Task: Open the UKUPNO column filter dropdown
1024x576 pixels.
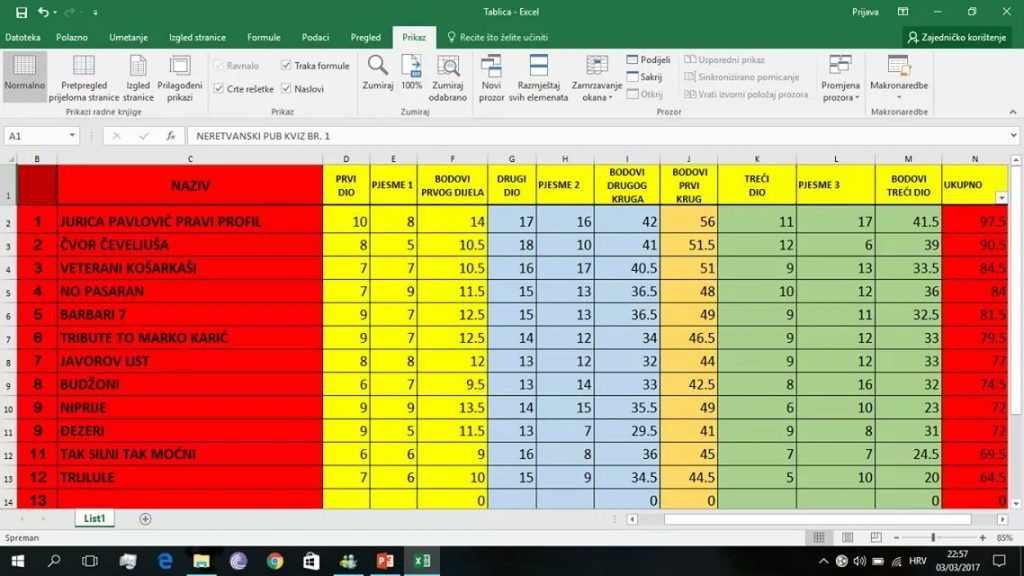Action: pyautogui.click(x=1001, y=198)
